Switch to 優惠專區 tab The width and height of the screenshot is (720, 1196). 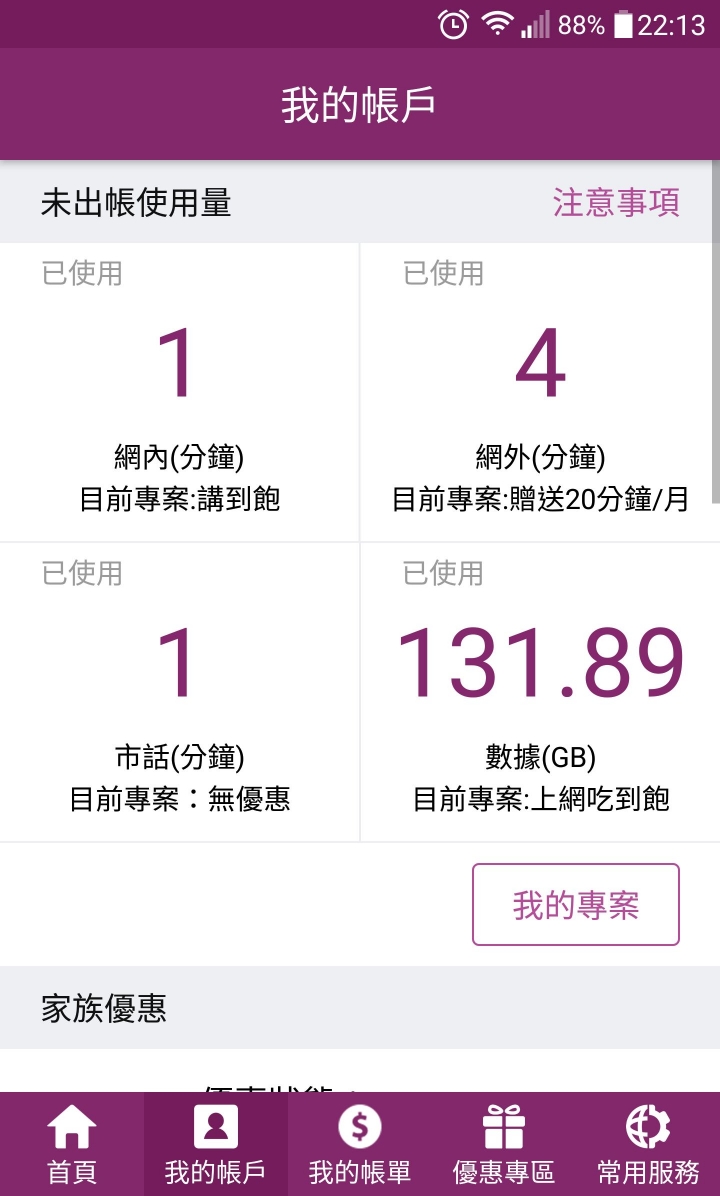click(x=503, y=1172)
